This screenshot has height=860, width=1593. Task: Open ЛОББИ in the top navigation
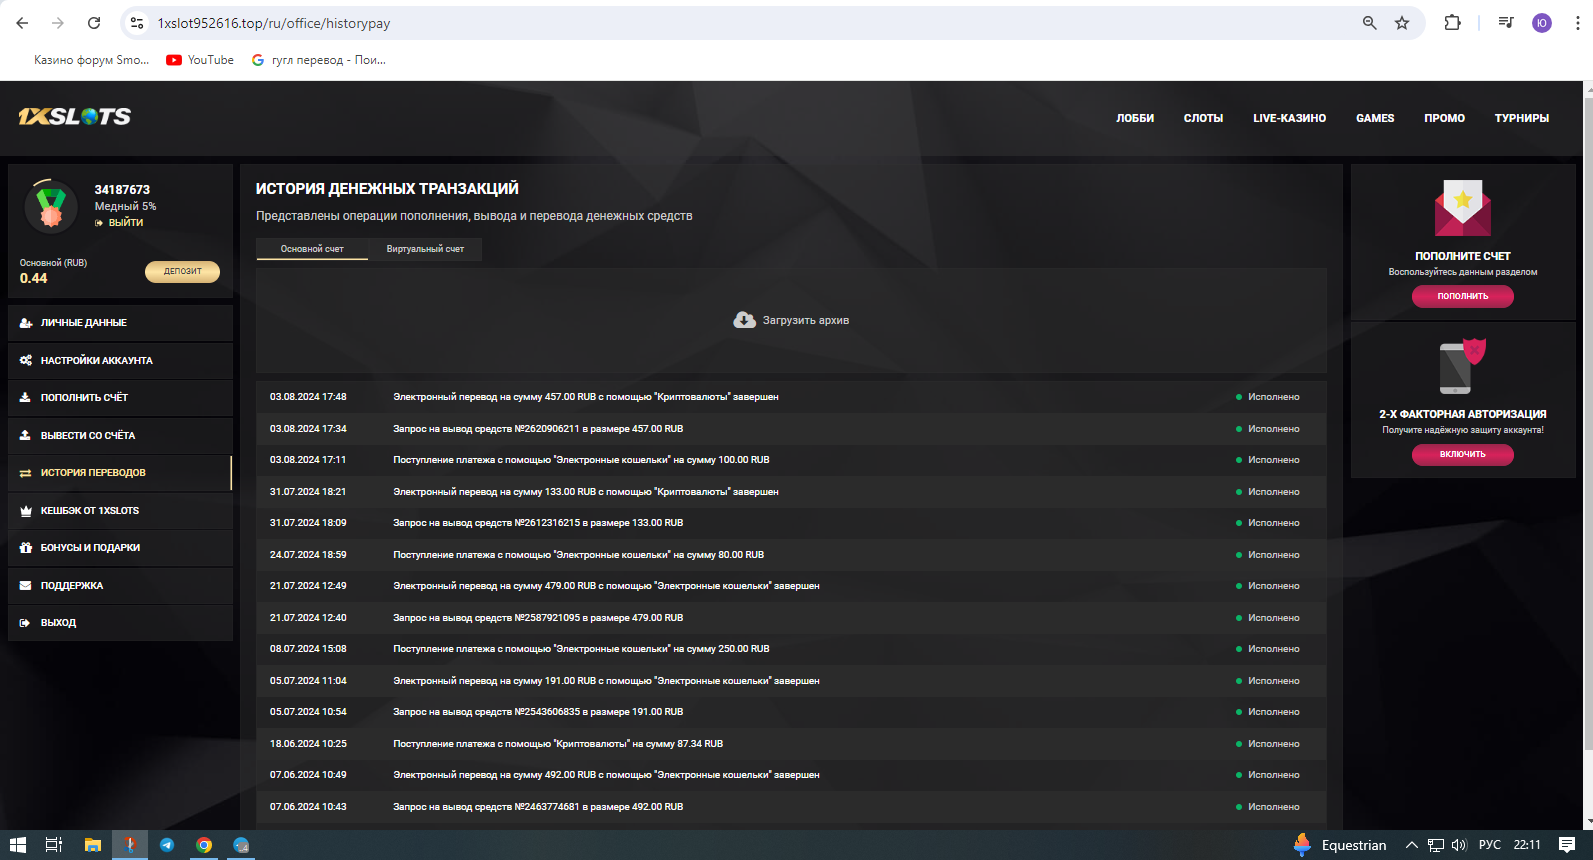click(x=1135, y=118)
